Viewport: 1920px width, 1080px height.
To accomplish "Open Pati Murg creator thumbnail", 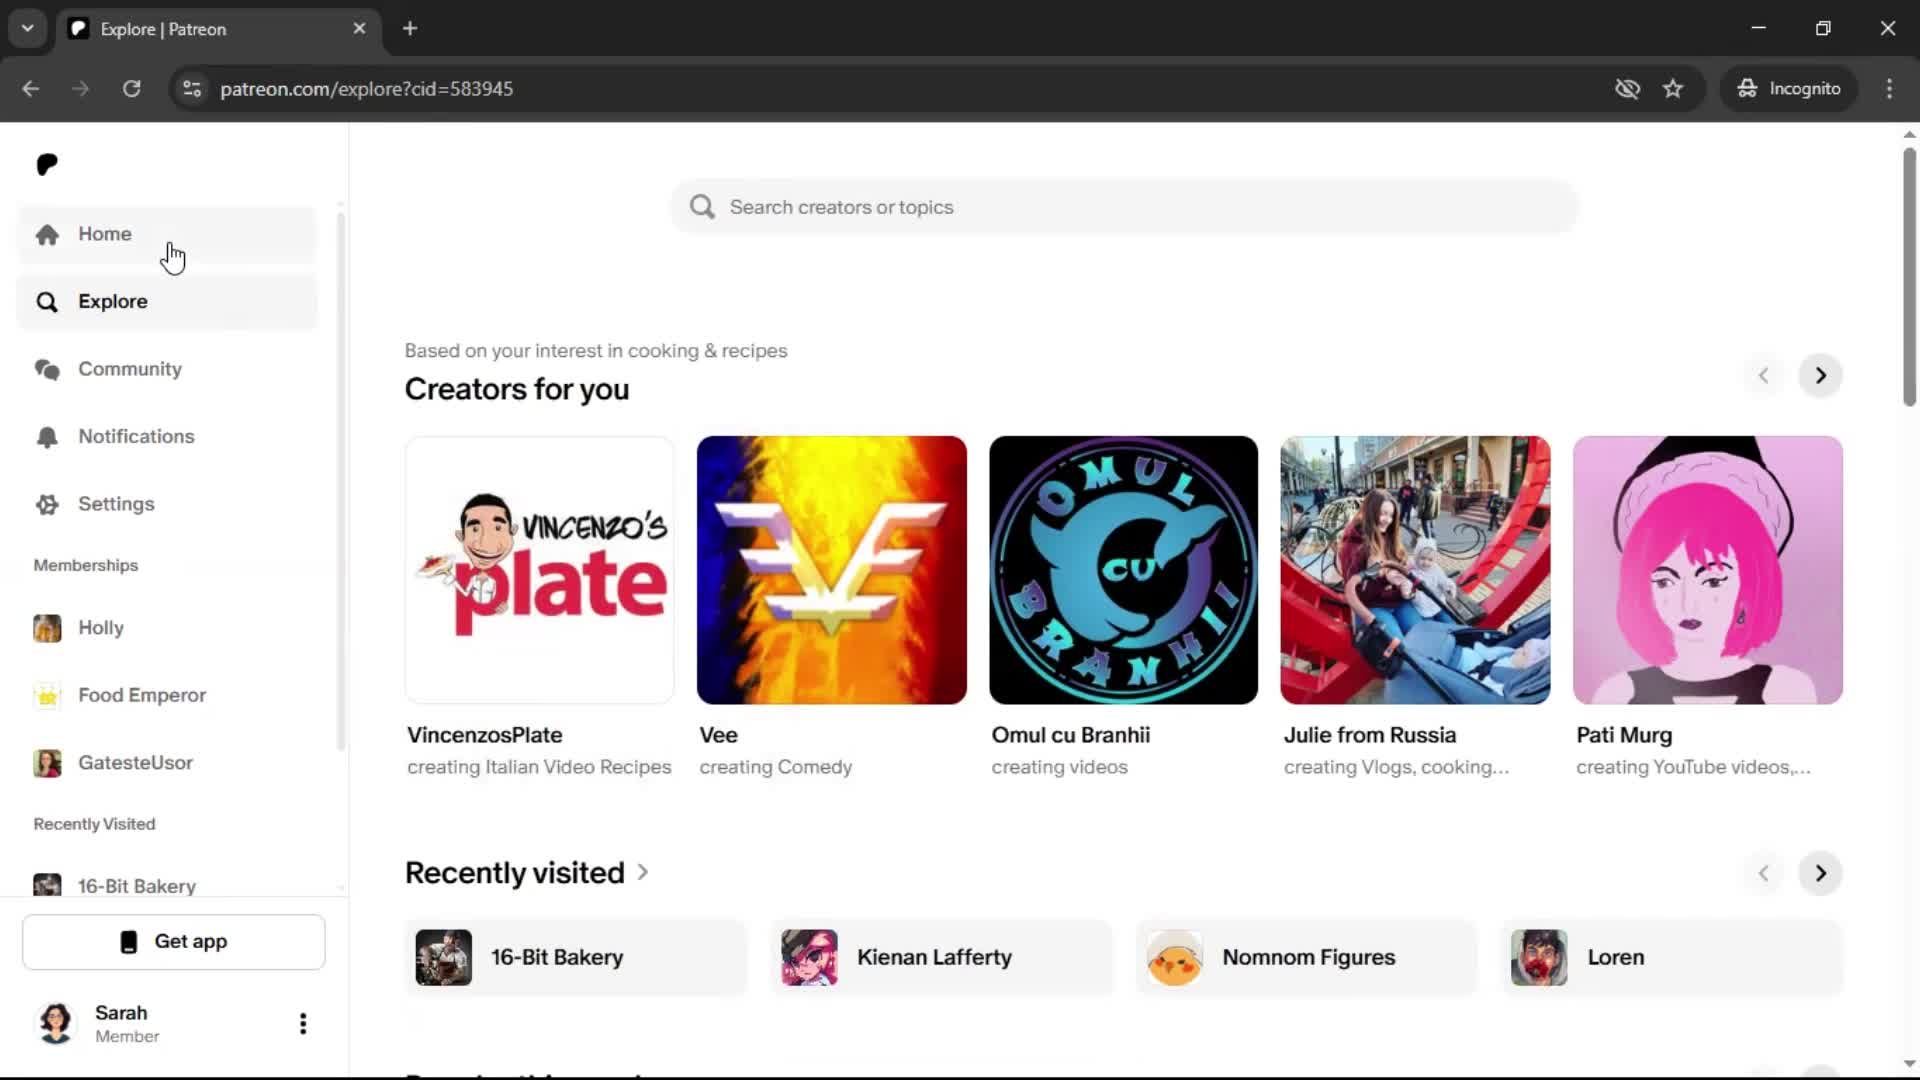I will 1708,570.
